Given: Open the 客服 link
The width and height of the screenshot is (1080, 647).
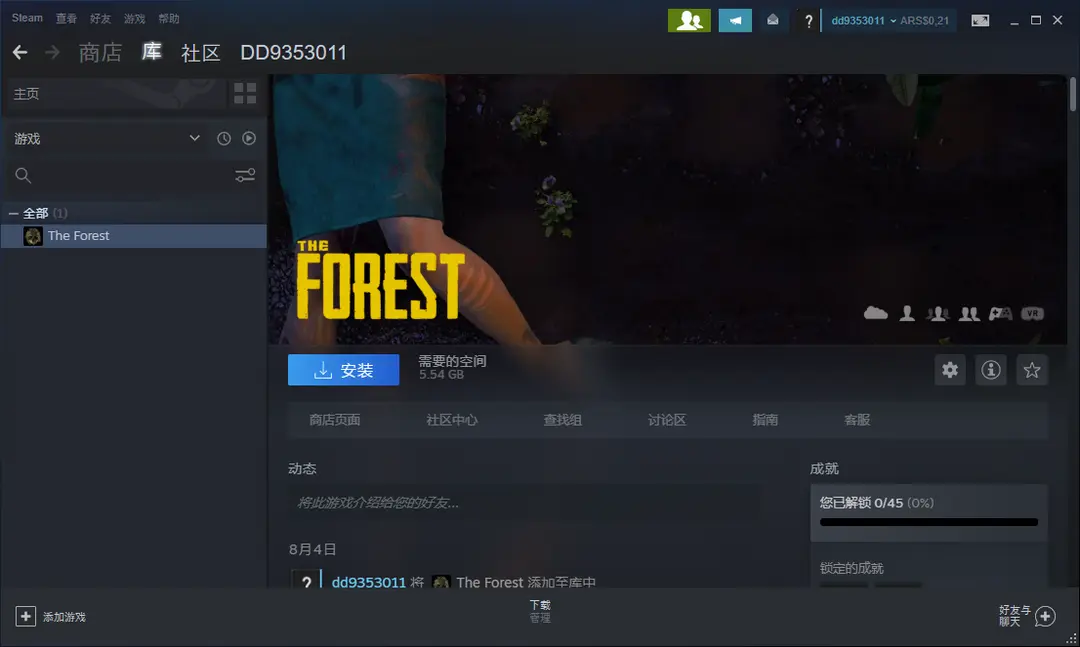Looking at the screenshot, I should pos(858,420).
